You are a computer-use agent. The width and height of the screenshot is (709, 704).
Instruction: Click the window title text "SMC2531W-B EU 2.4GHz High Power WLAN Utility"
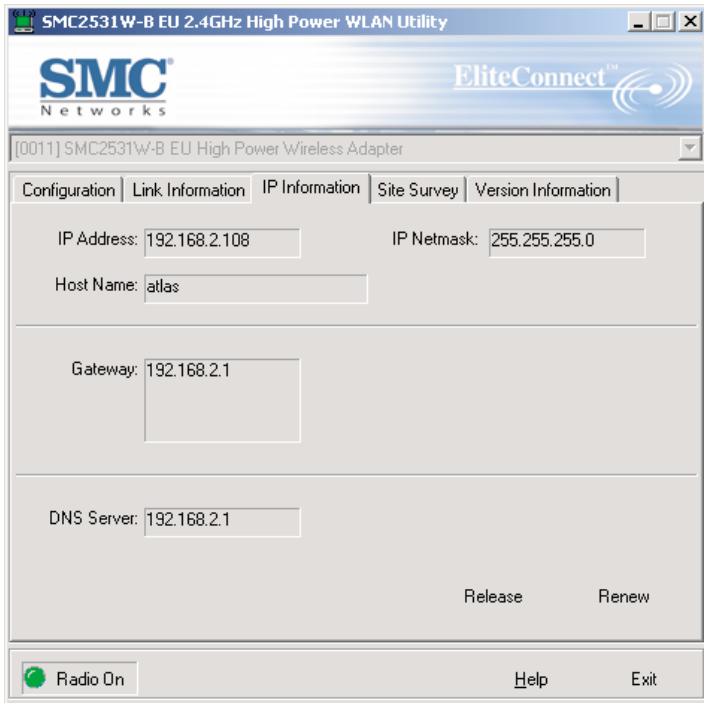tap(245, 22)
